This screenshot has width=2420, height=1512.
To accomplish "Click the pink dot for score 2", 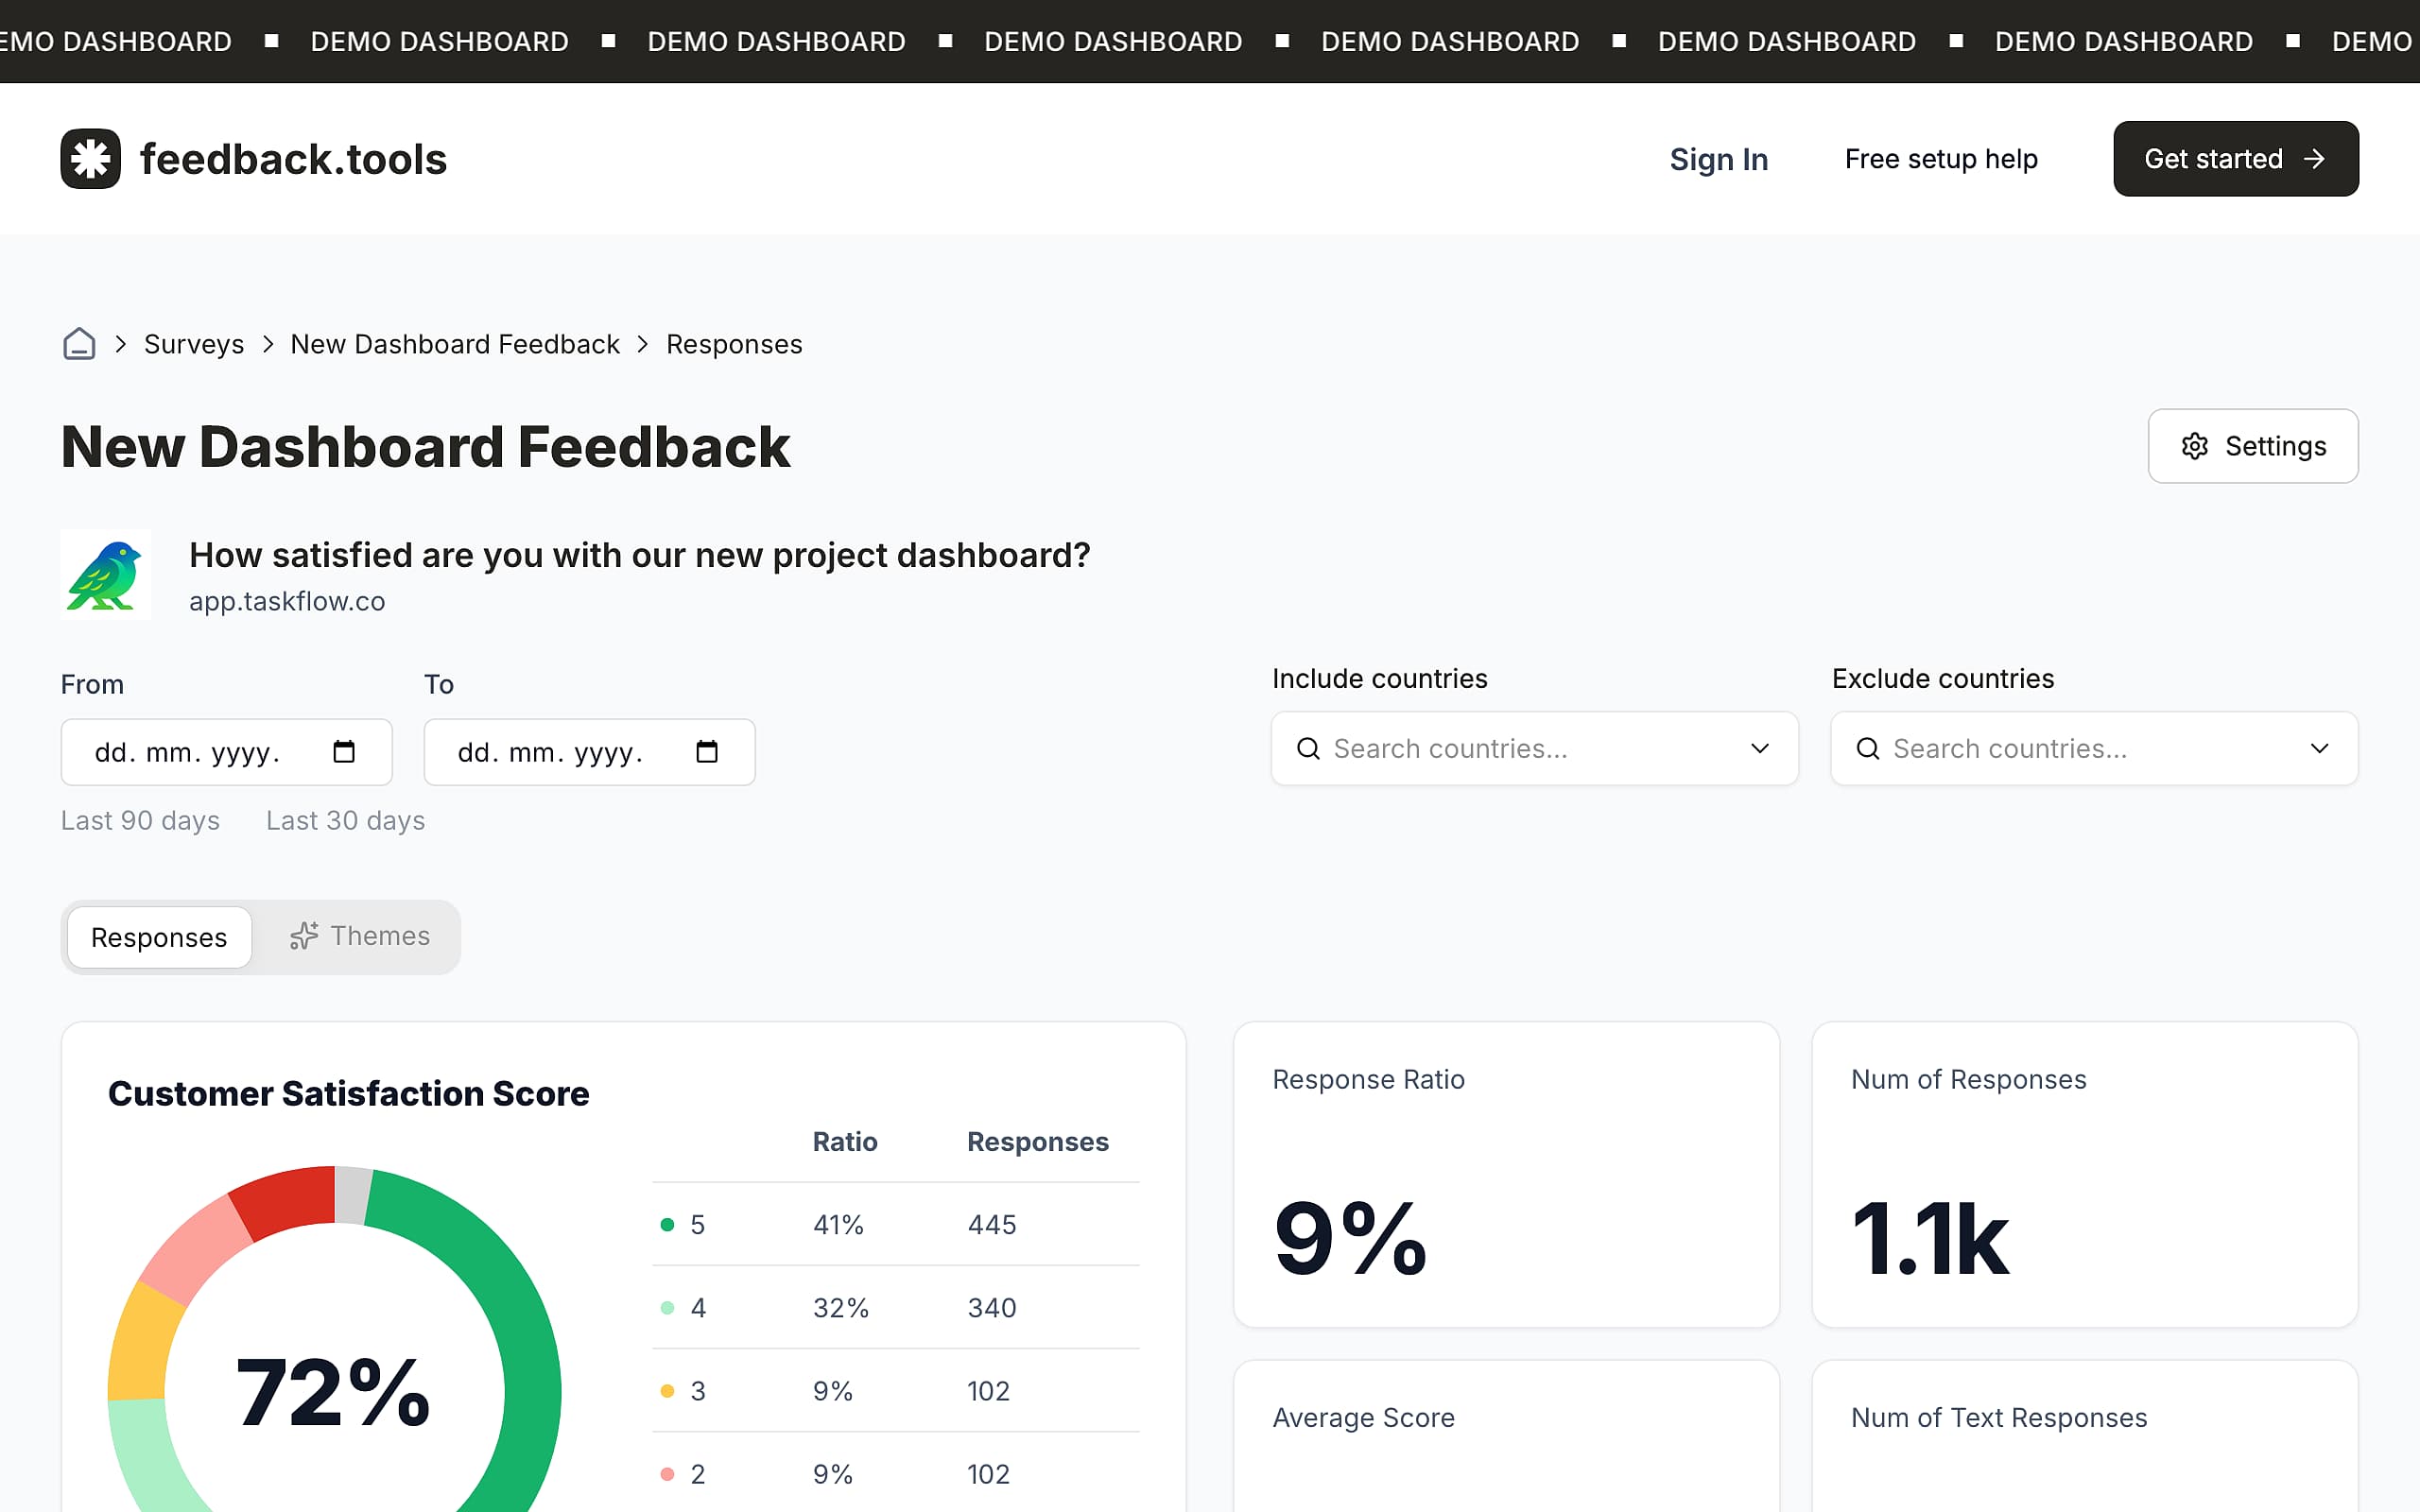I will (x=667, y=1474).
